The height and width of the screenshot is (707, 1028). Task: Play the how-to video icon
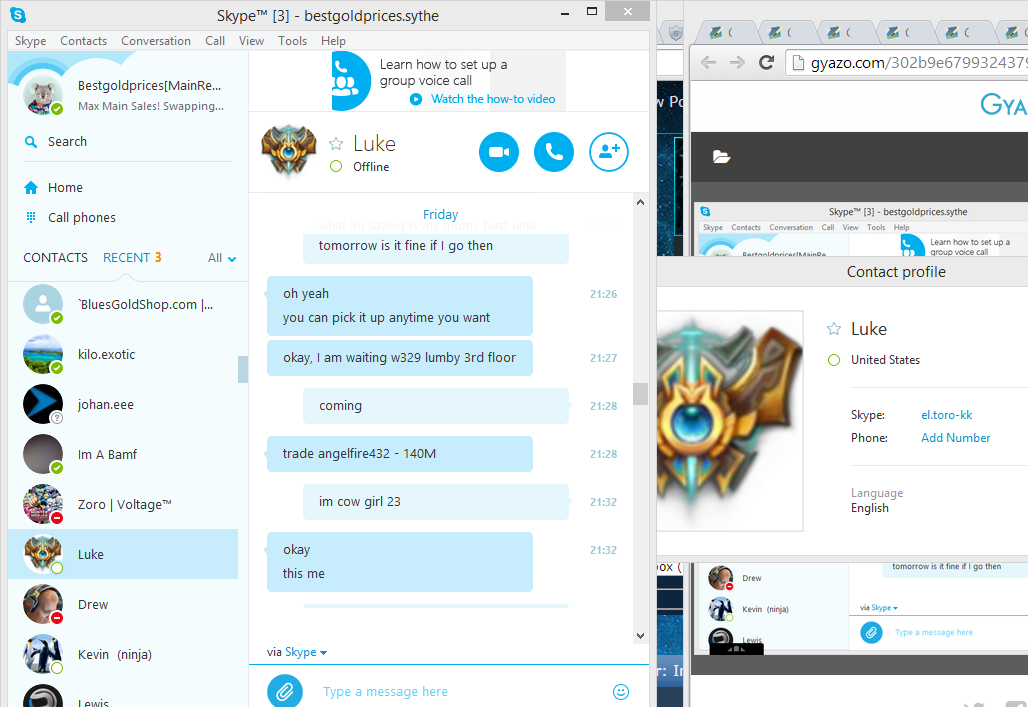click(416, 99)
